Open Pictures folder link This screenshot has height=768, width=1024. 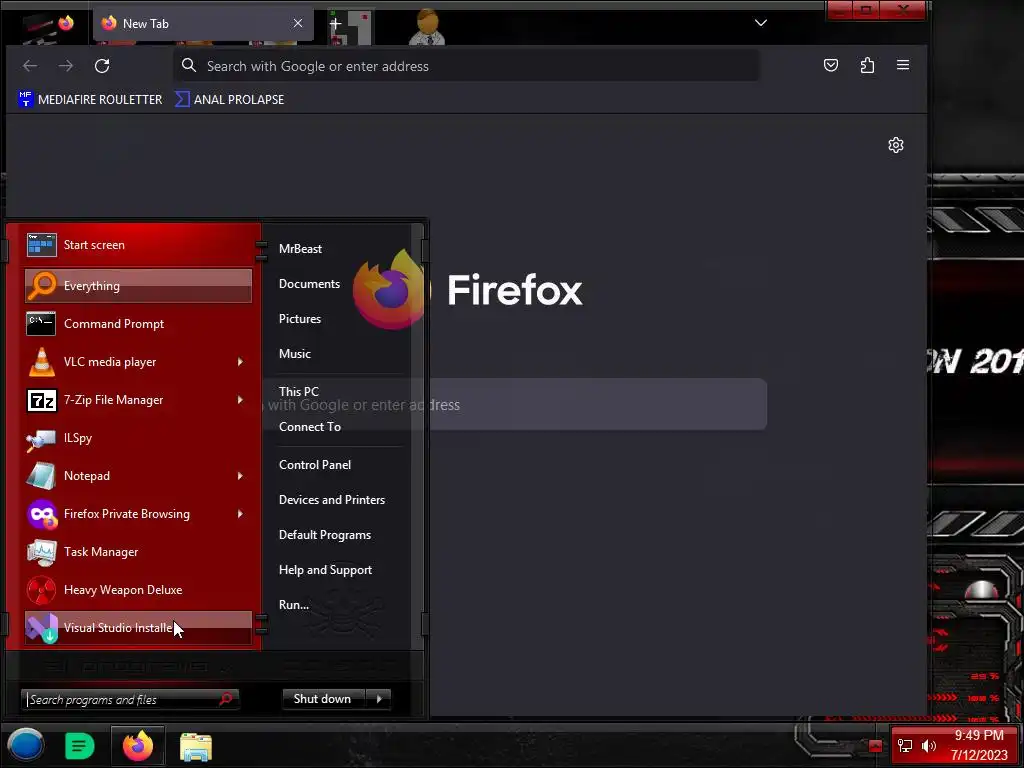coord(300,319)
